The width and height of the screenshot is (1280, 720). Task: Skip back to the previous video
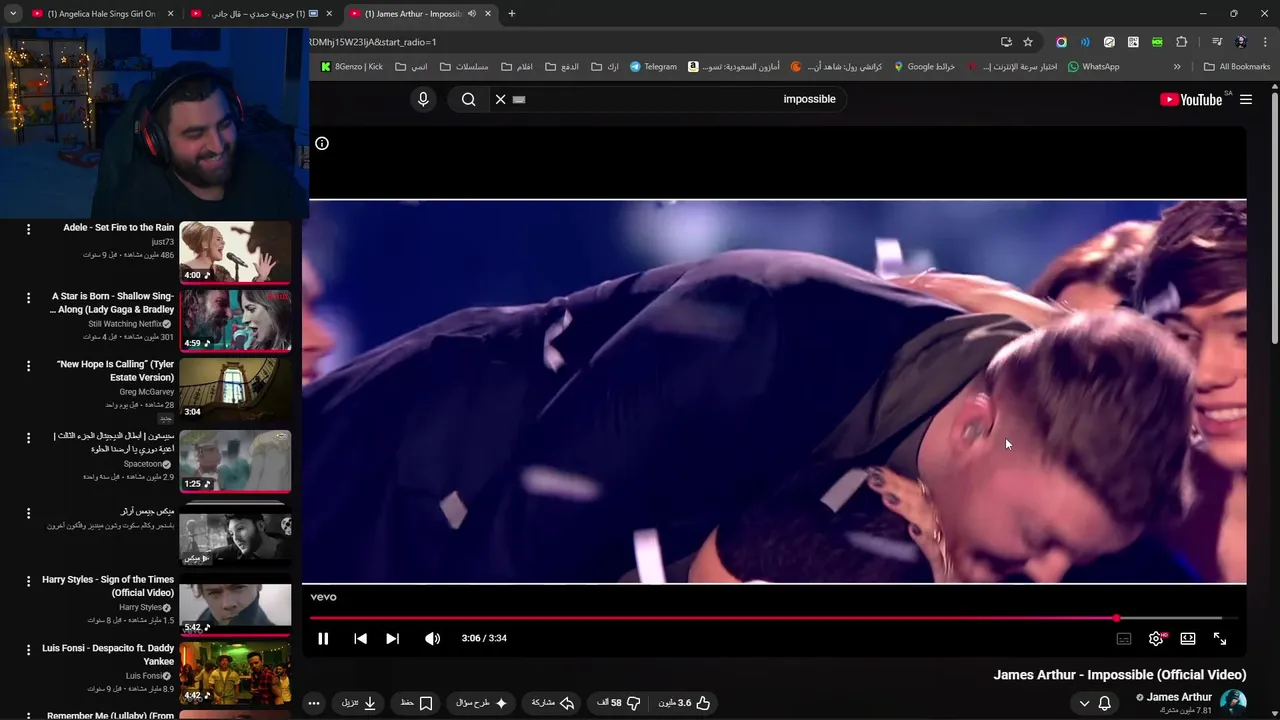[360, 638]
